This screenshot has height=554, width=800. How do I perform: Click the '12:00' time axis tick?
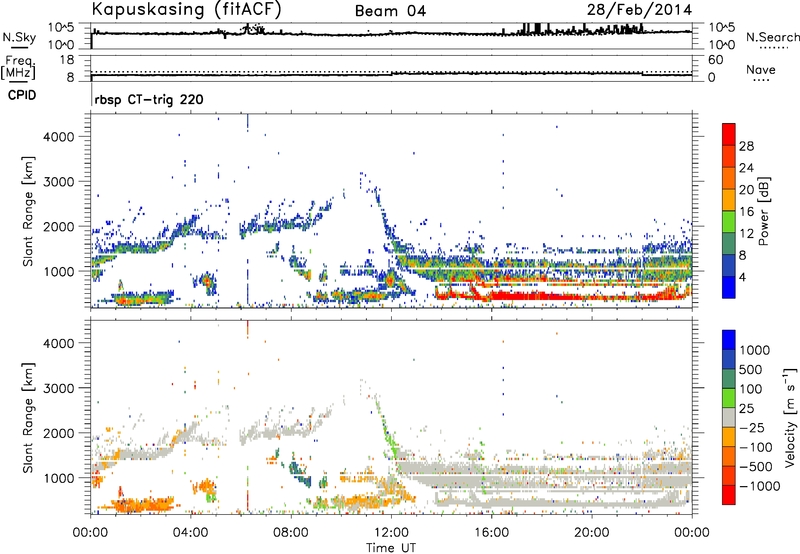[391, 533]
